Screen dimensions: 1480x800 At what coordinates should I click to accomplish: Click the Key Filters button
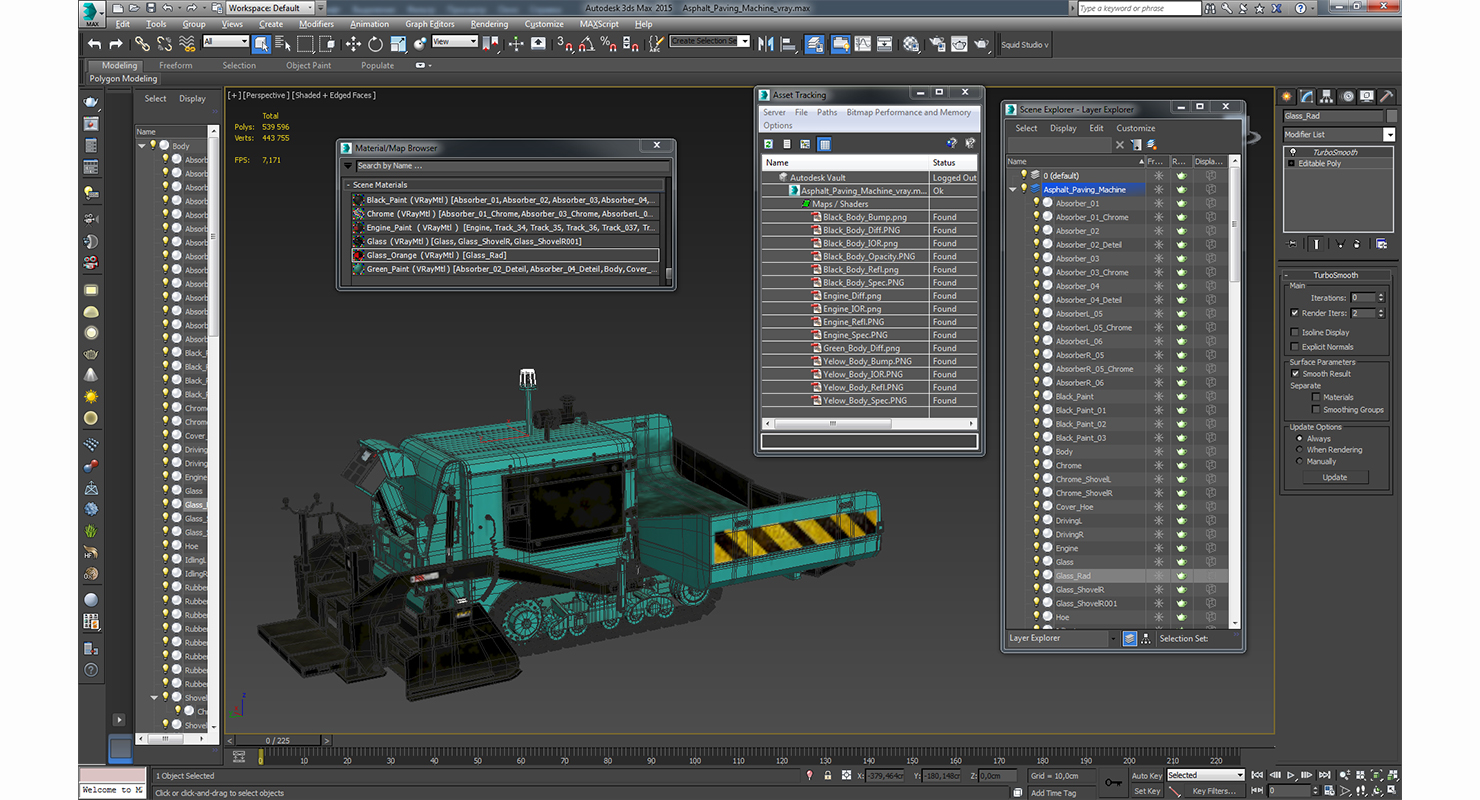[1214, 791]
